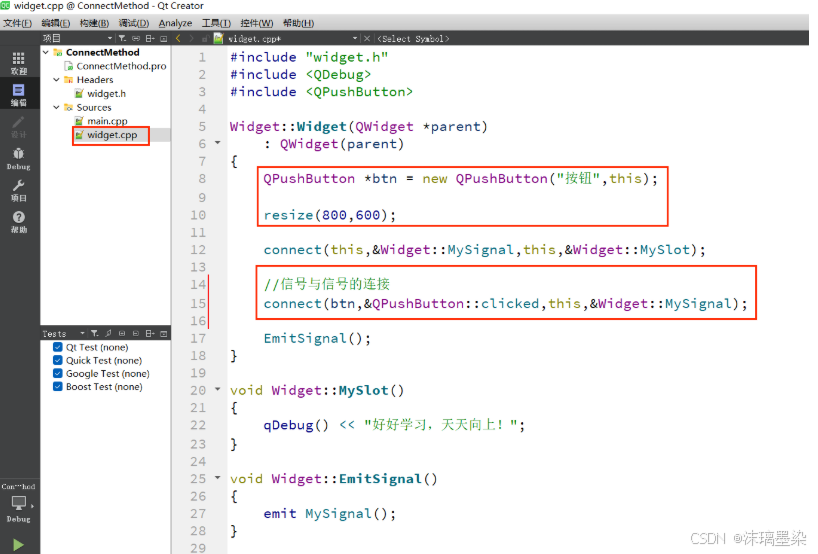Close the Tests side panel

click(x=163, y=333)
